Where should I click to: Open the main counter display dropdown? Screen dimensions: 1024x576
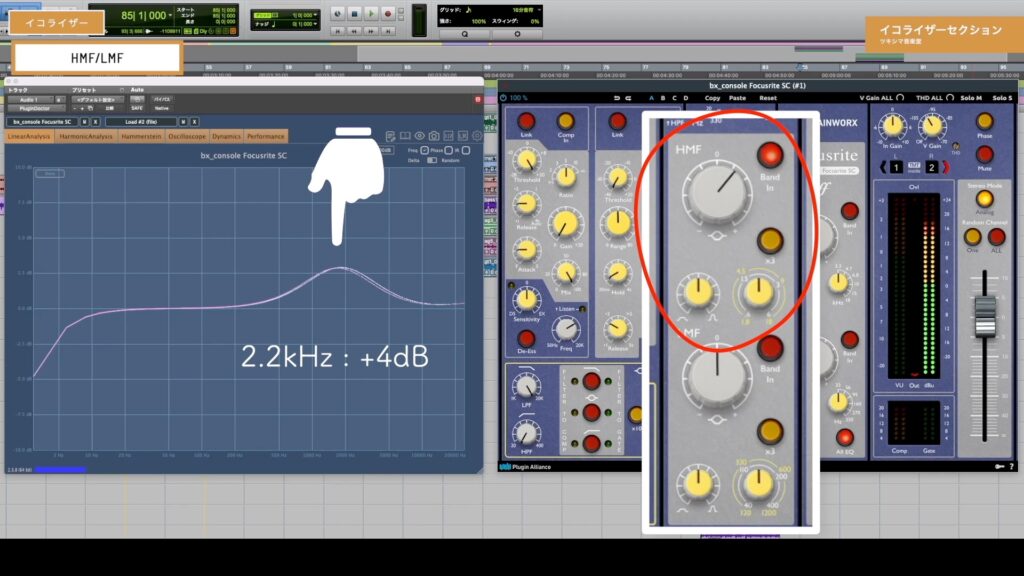point(170,15)
